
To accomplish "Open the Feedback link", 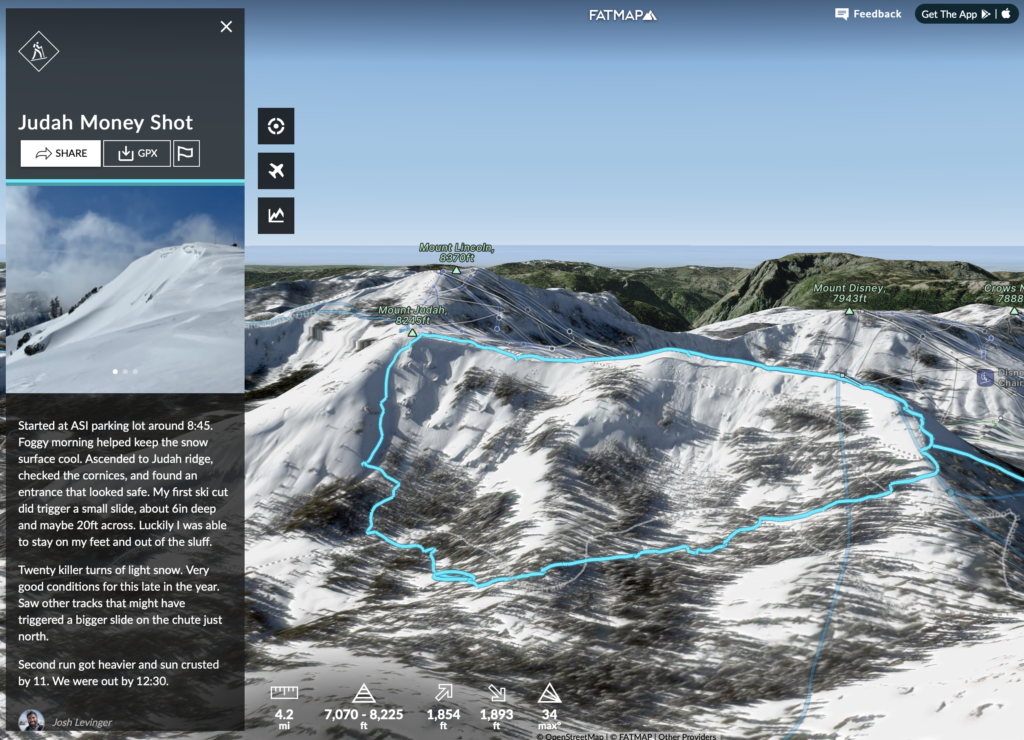I will [x=868, y=14].
